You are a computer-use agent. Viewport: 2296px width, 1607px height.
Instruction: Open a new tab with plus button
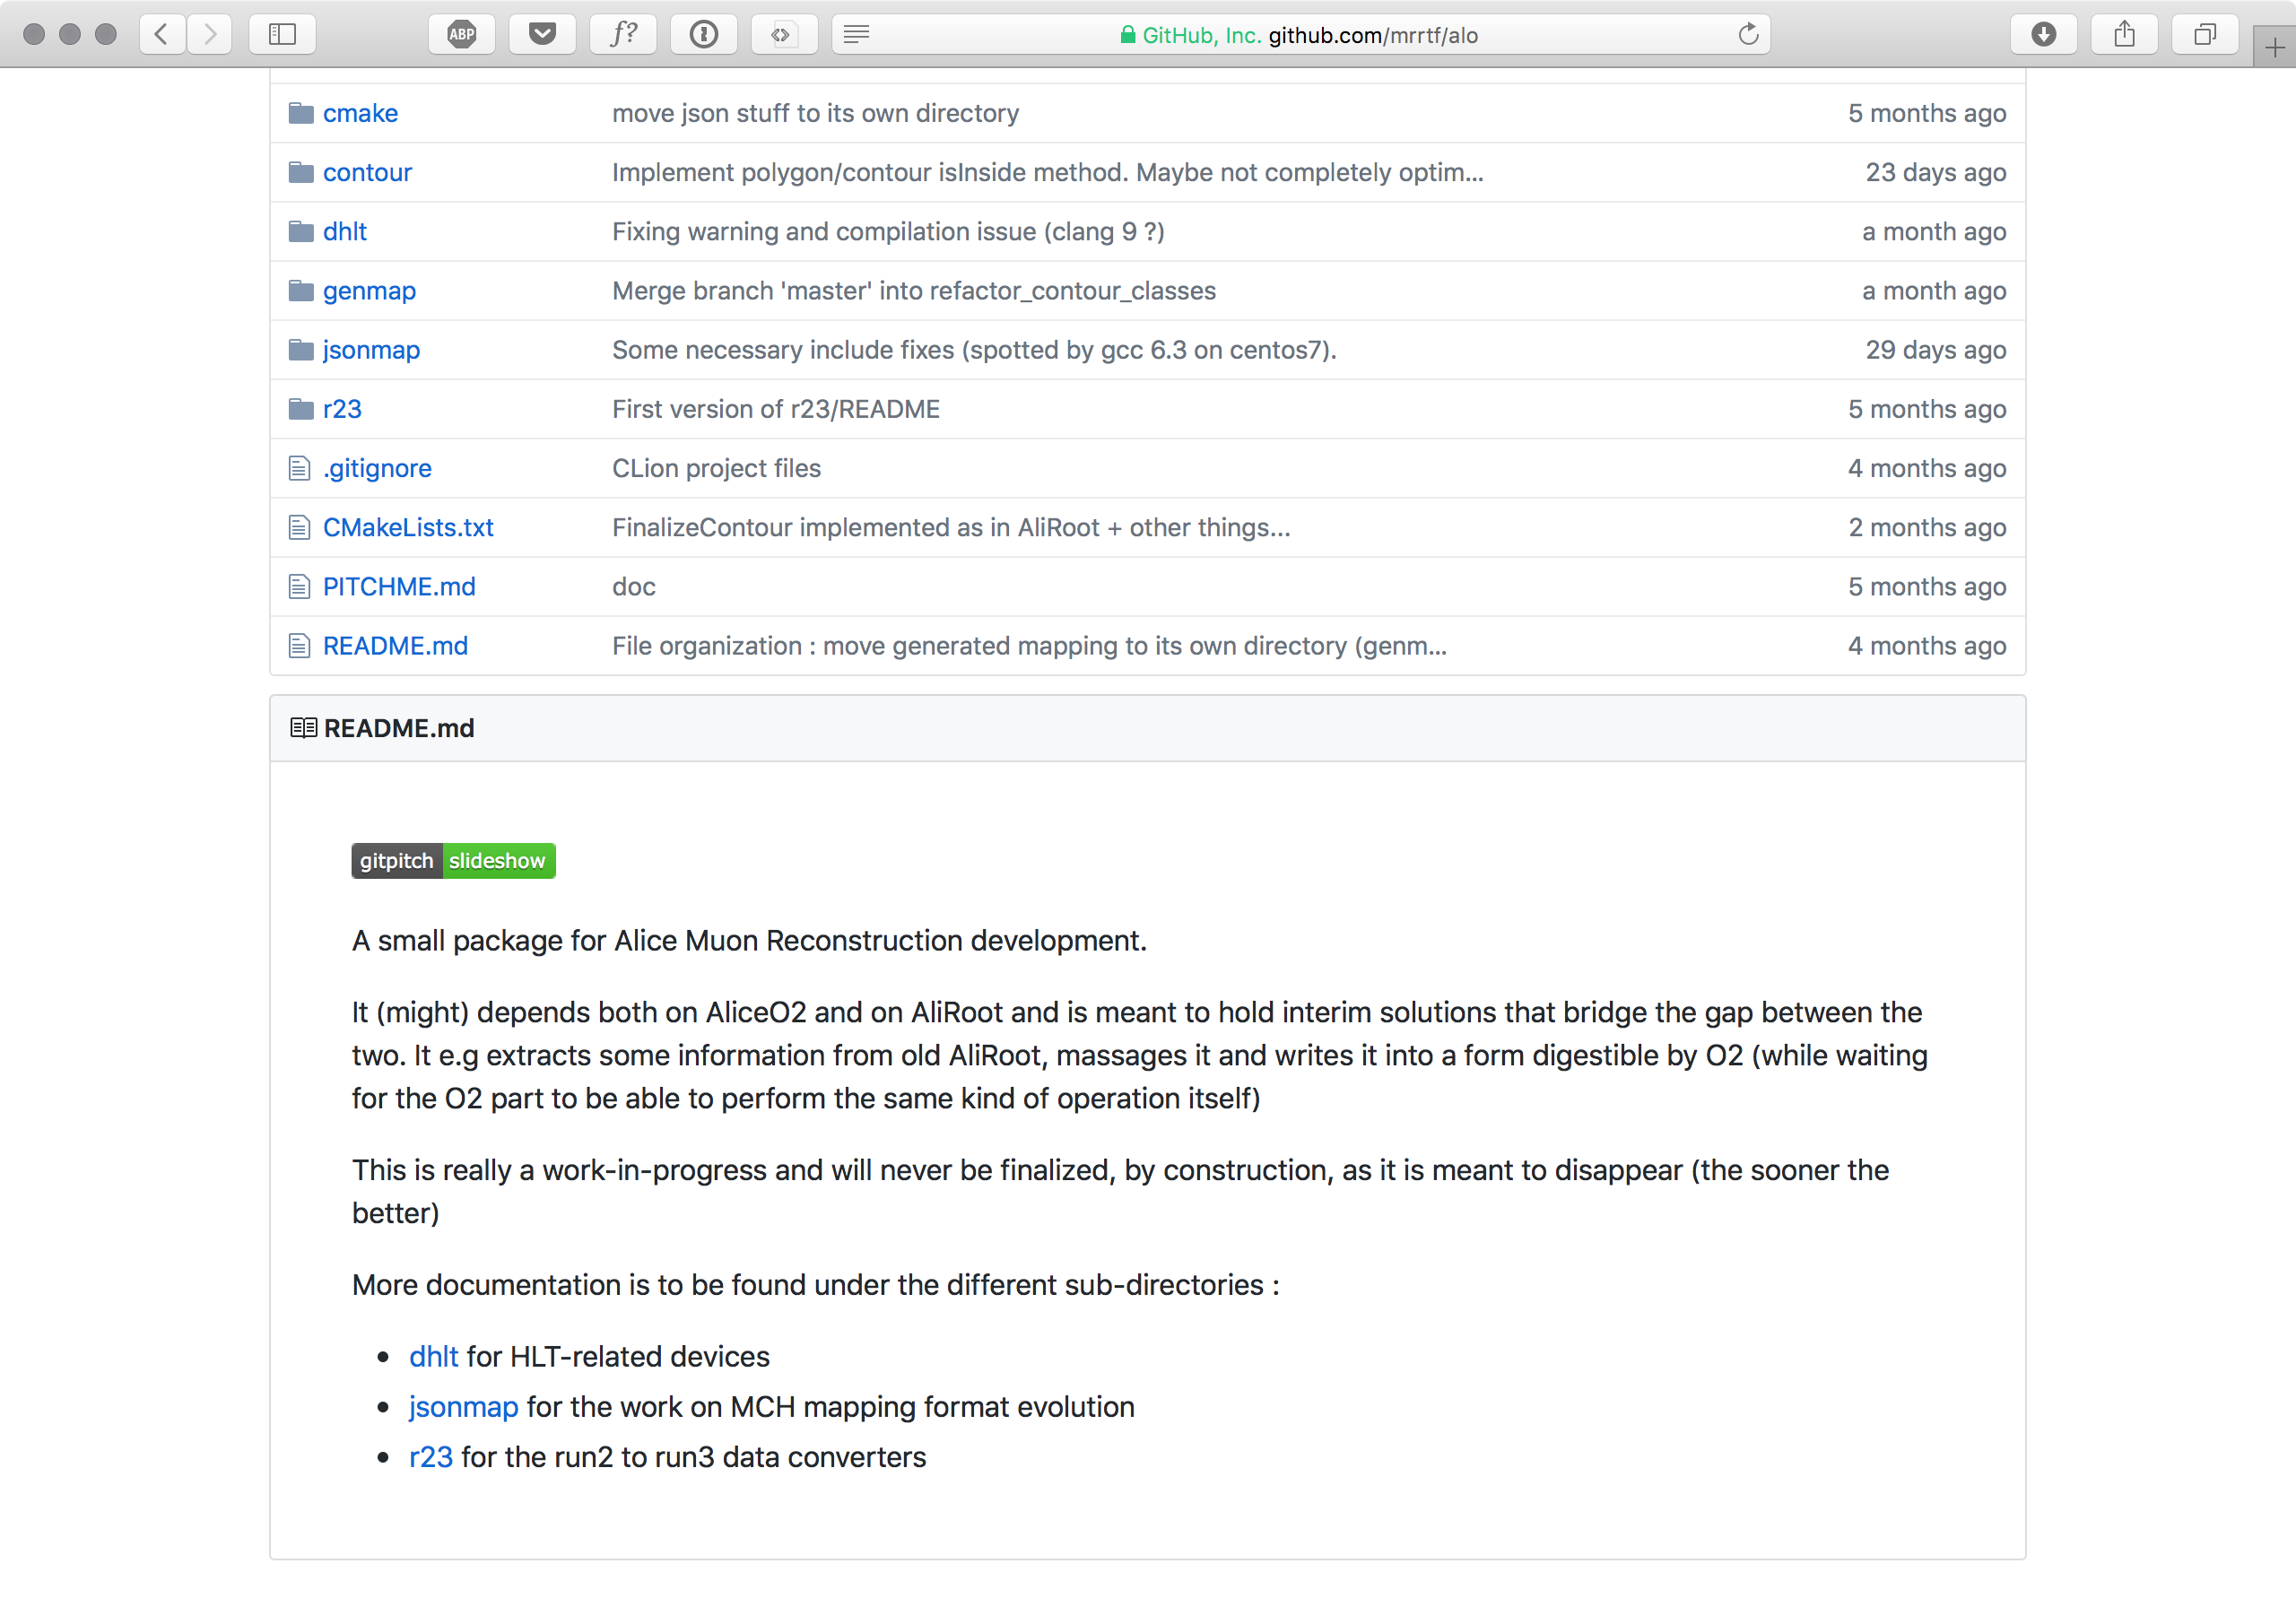coord(2274,48)
